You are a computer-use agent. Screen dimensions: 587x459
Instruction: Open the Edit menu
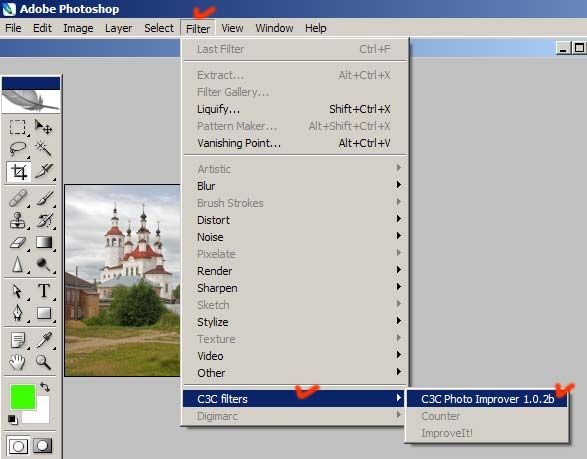coord(42,28)
